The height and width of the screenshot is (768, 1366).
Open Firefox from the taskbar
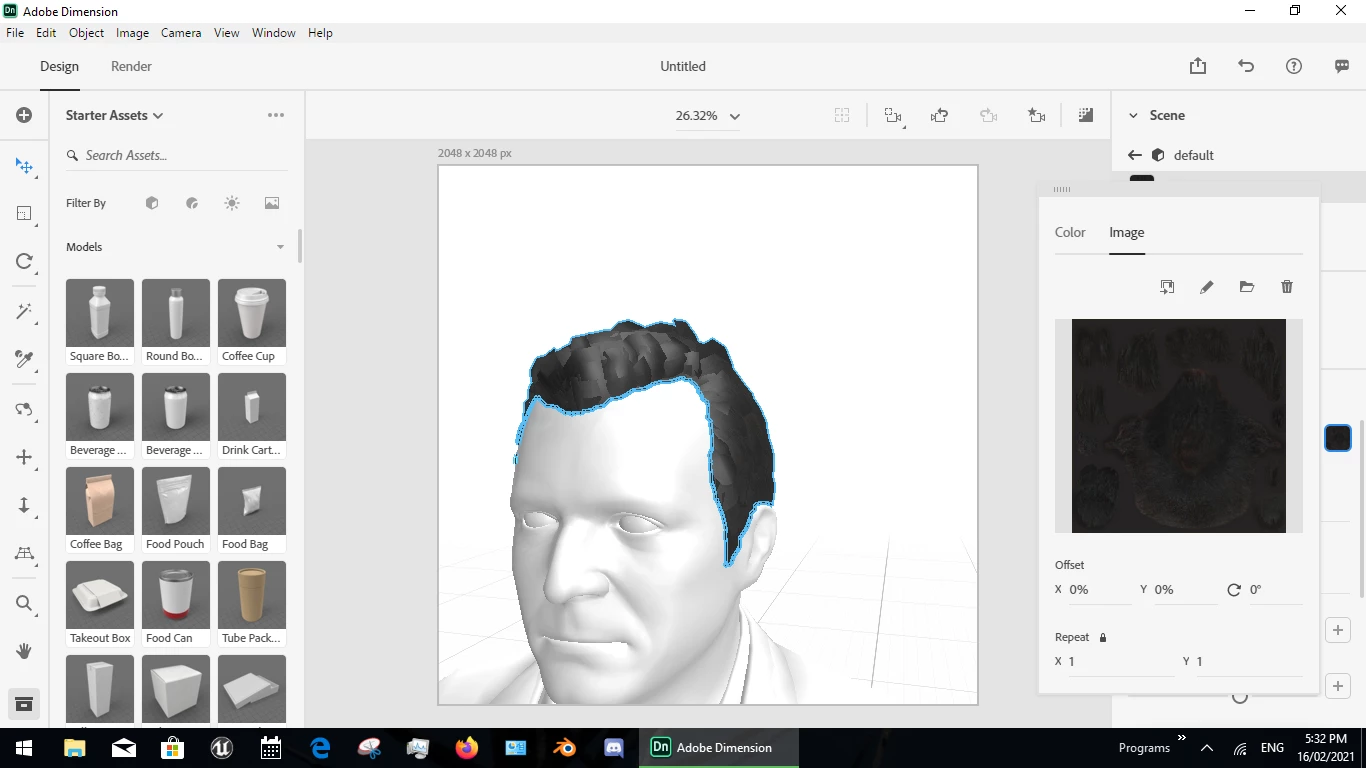click(x=467, y=747)
